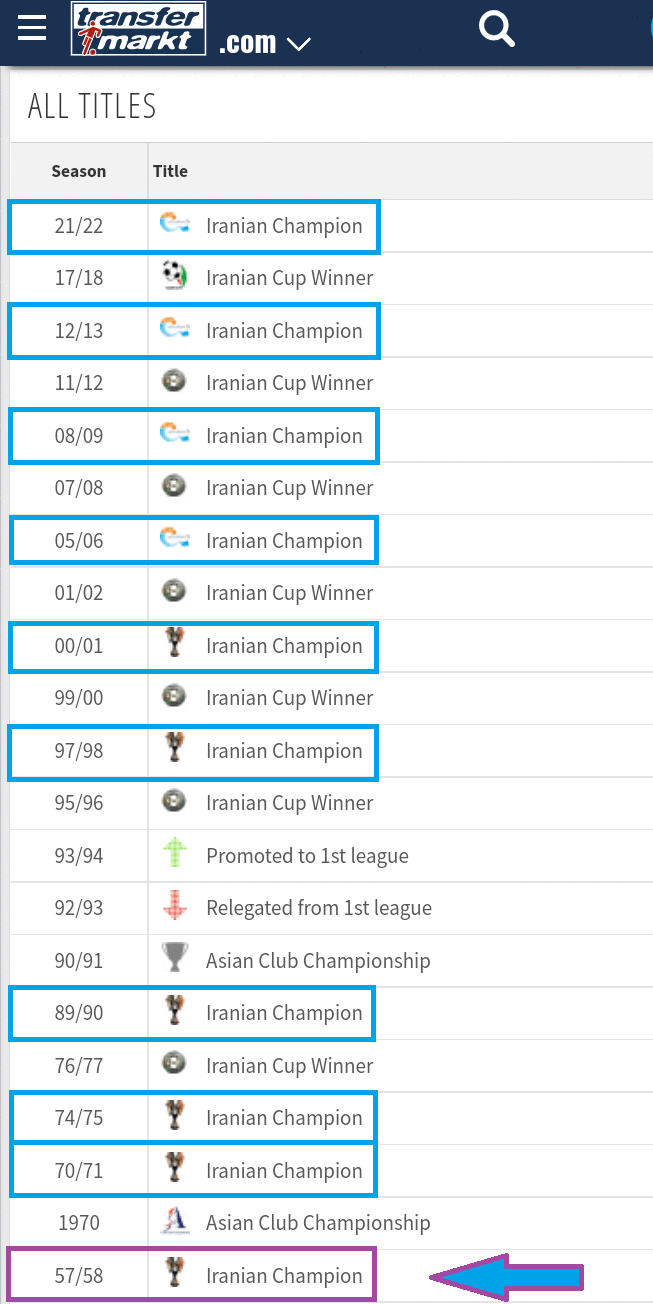Screen dimensions: 653x1304
Task: Click the 17/18 Iranian Cup Winner icon
Action: [x=175, y=277]
